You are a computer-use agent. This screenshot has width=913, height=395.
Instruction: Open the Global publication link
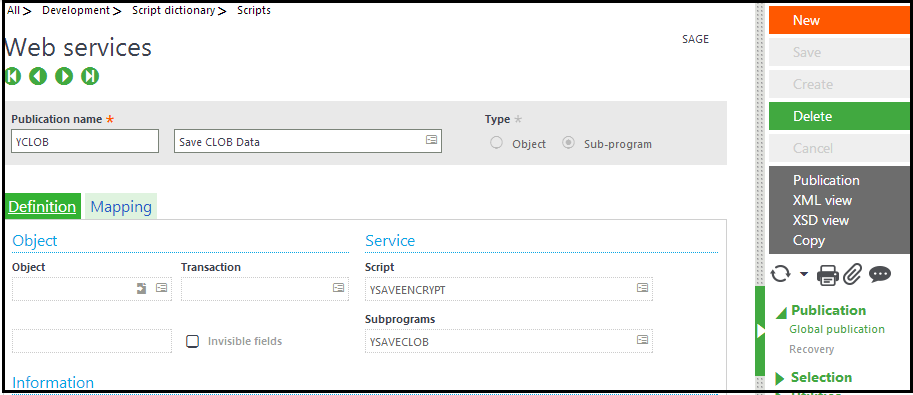(837, 329)
